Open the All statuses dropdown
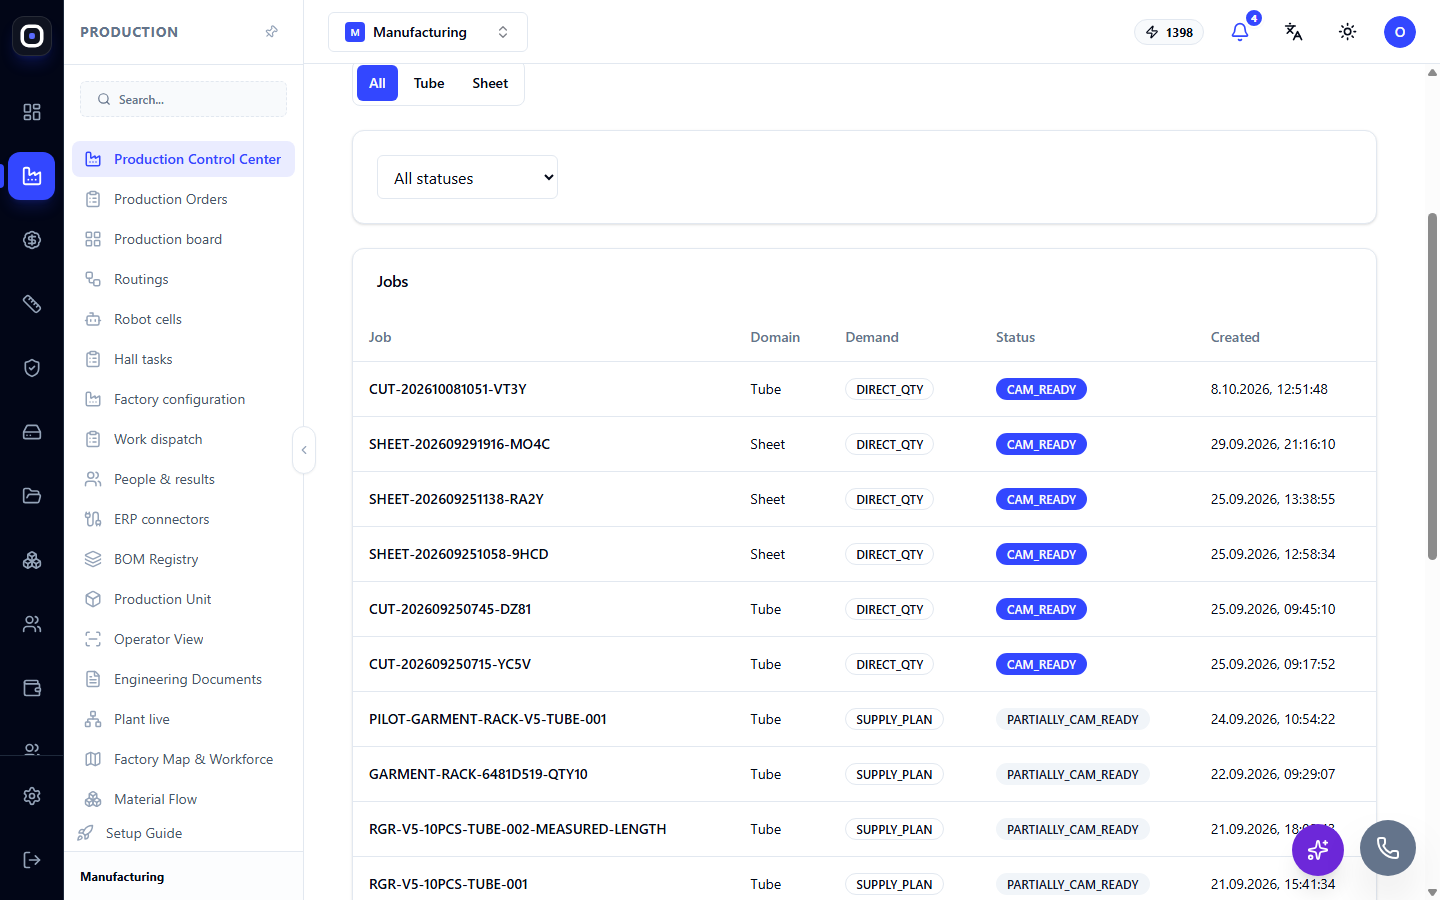Image resolution: width=1440 pixels, height=900 pixels. [467, 178]
